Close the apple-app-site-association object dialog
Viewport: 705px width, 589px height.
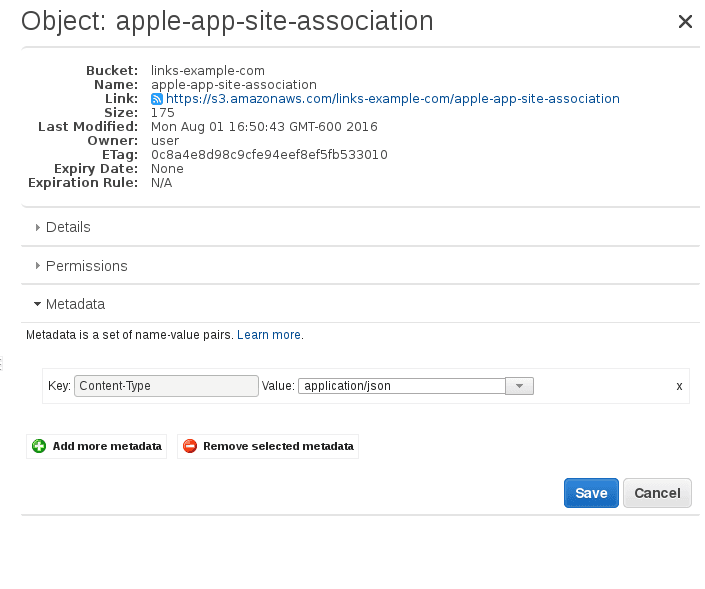pyautogui.click(x=685, y=22)
